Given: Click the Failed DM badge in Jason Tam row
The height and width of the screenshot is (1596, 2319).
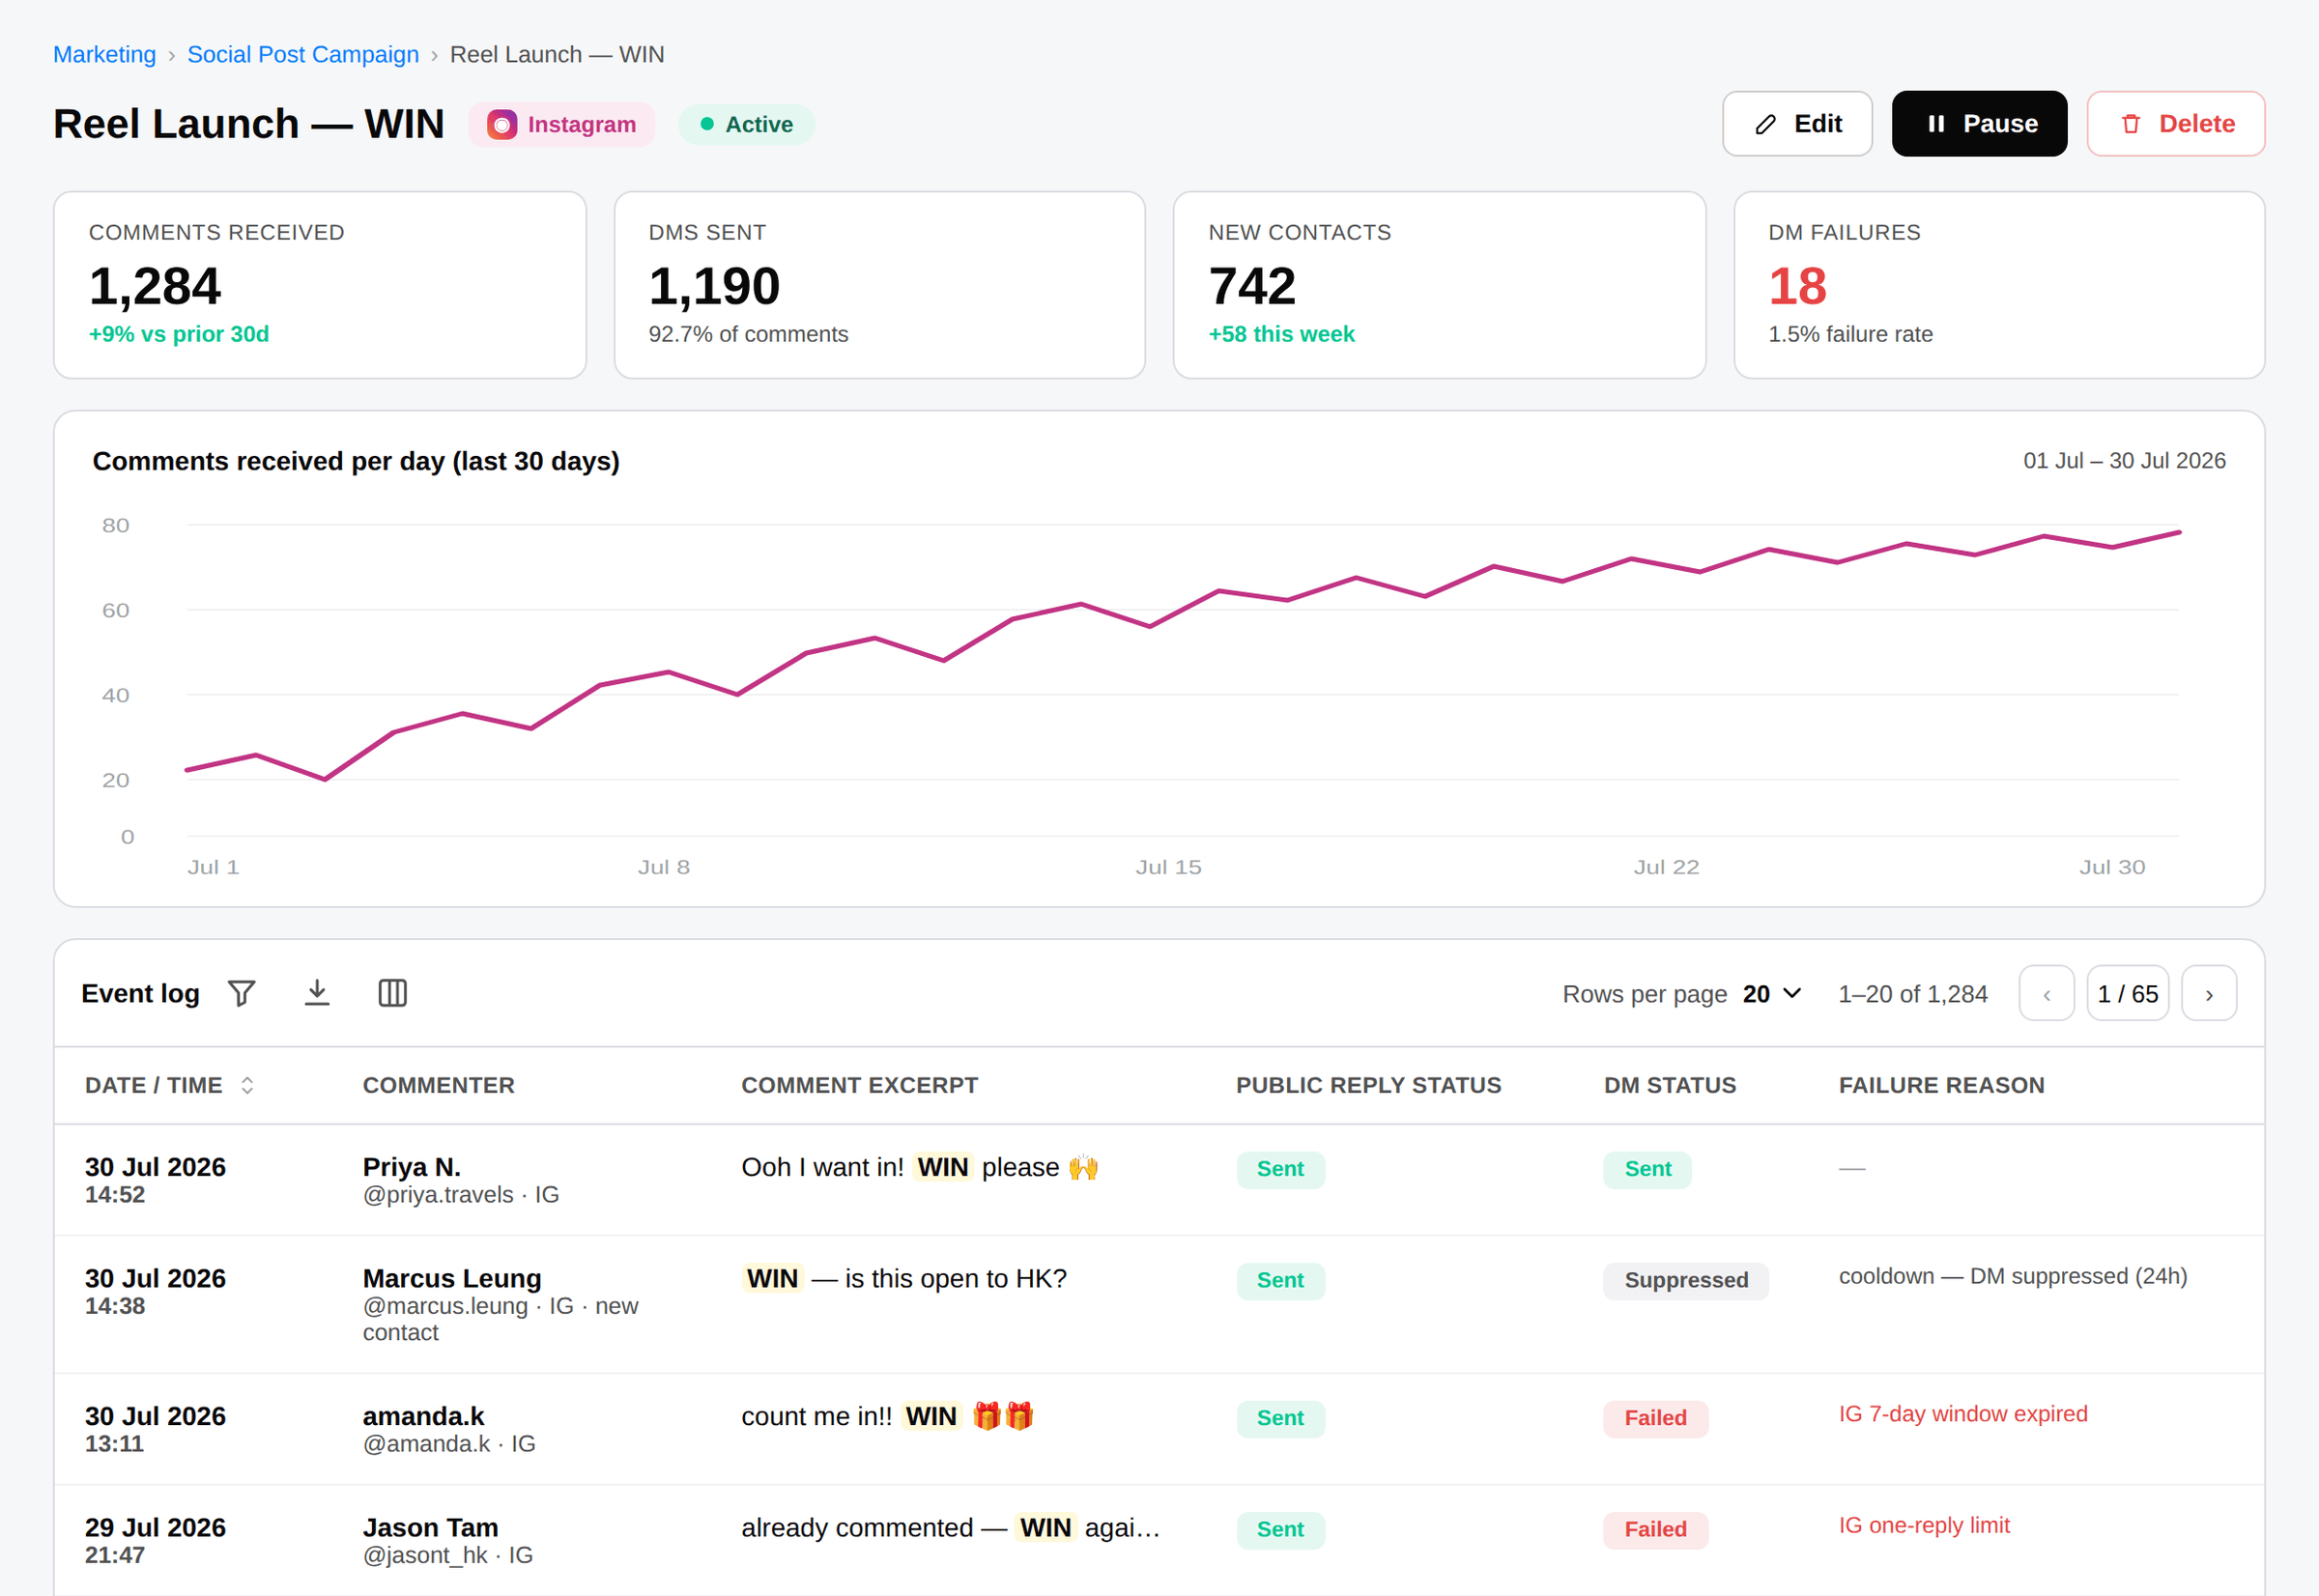Looking at the screenshot, I should (x=1656, y=1529).
